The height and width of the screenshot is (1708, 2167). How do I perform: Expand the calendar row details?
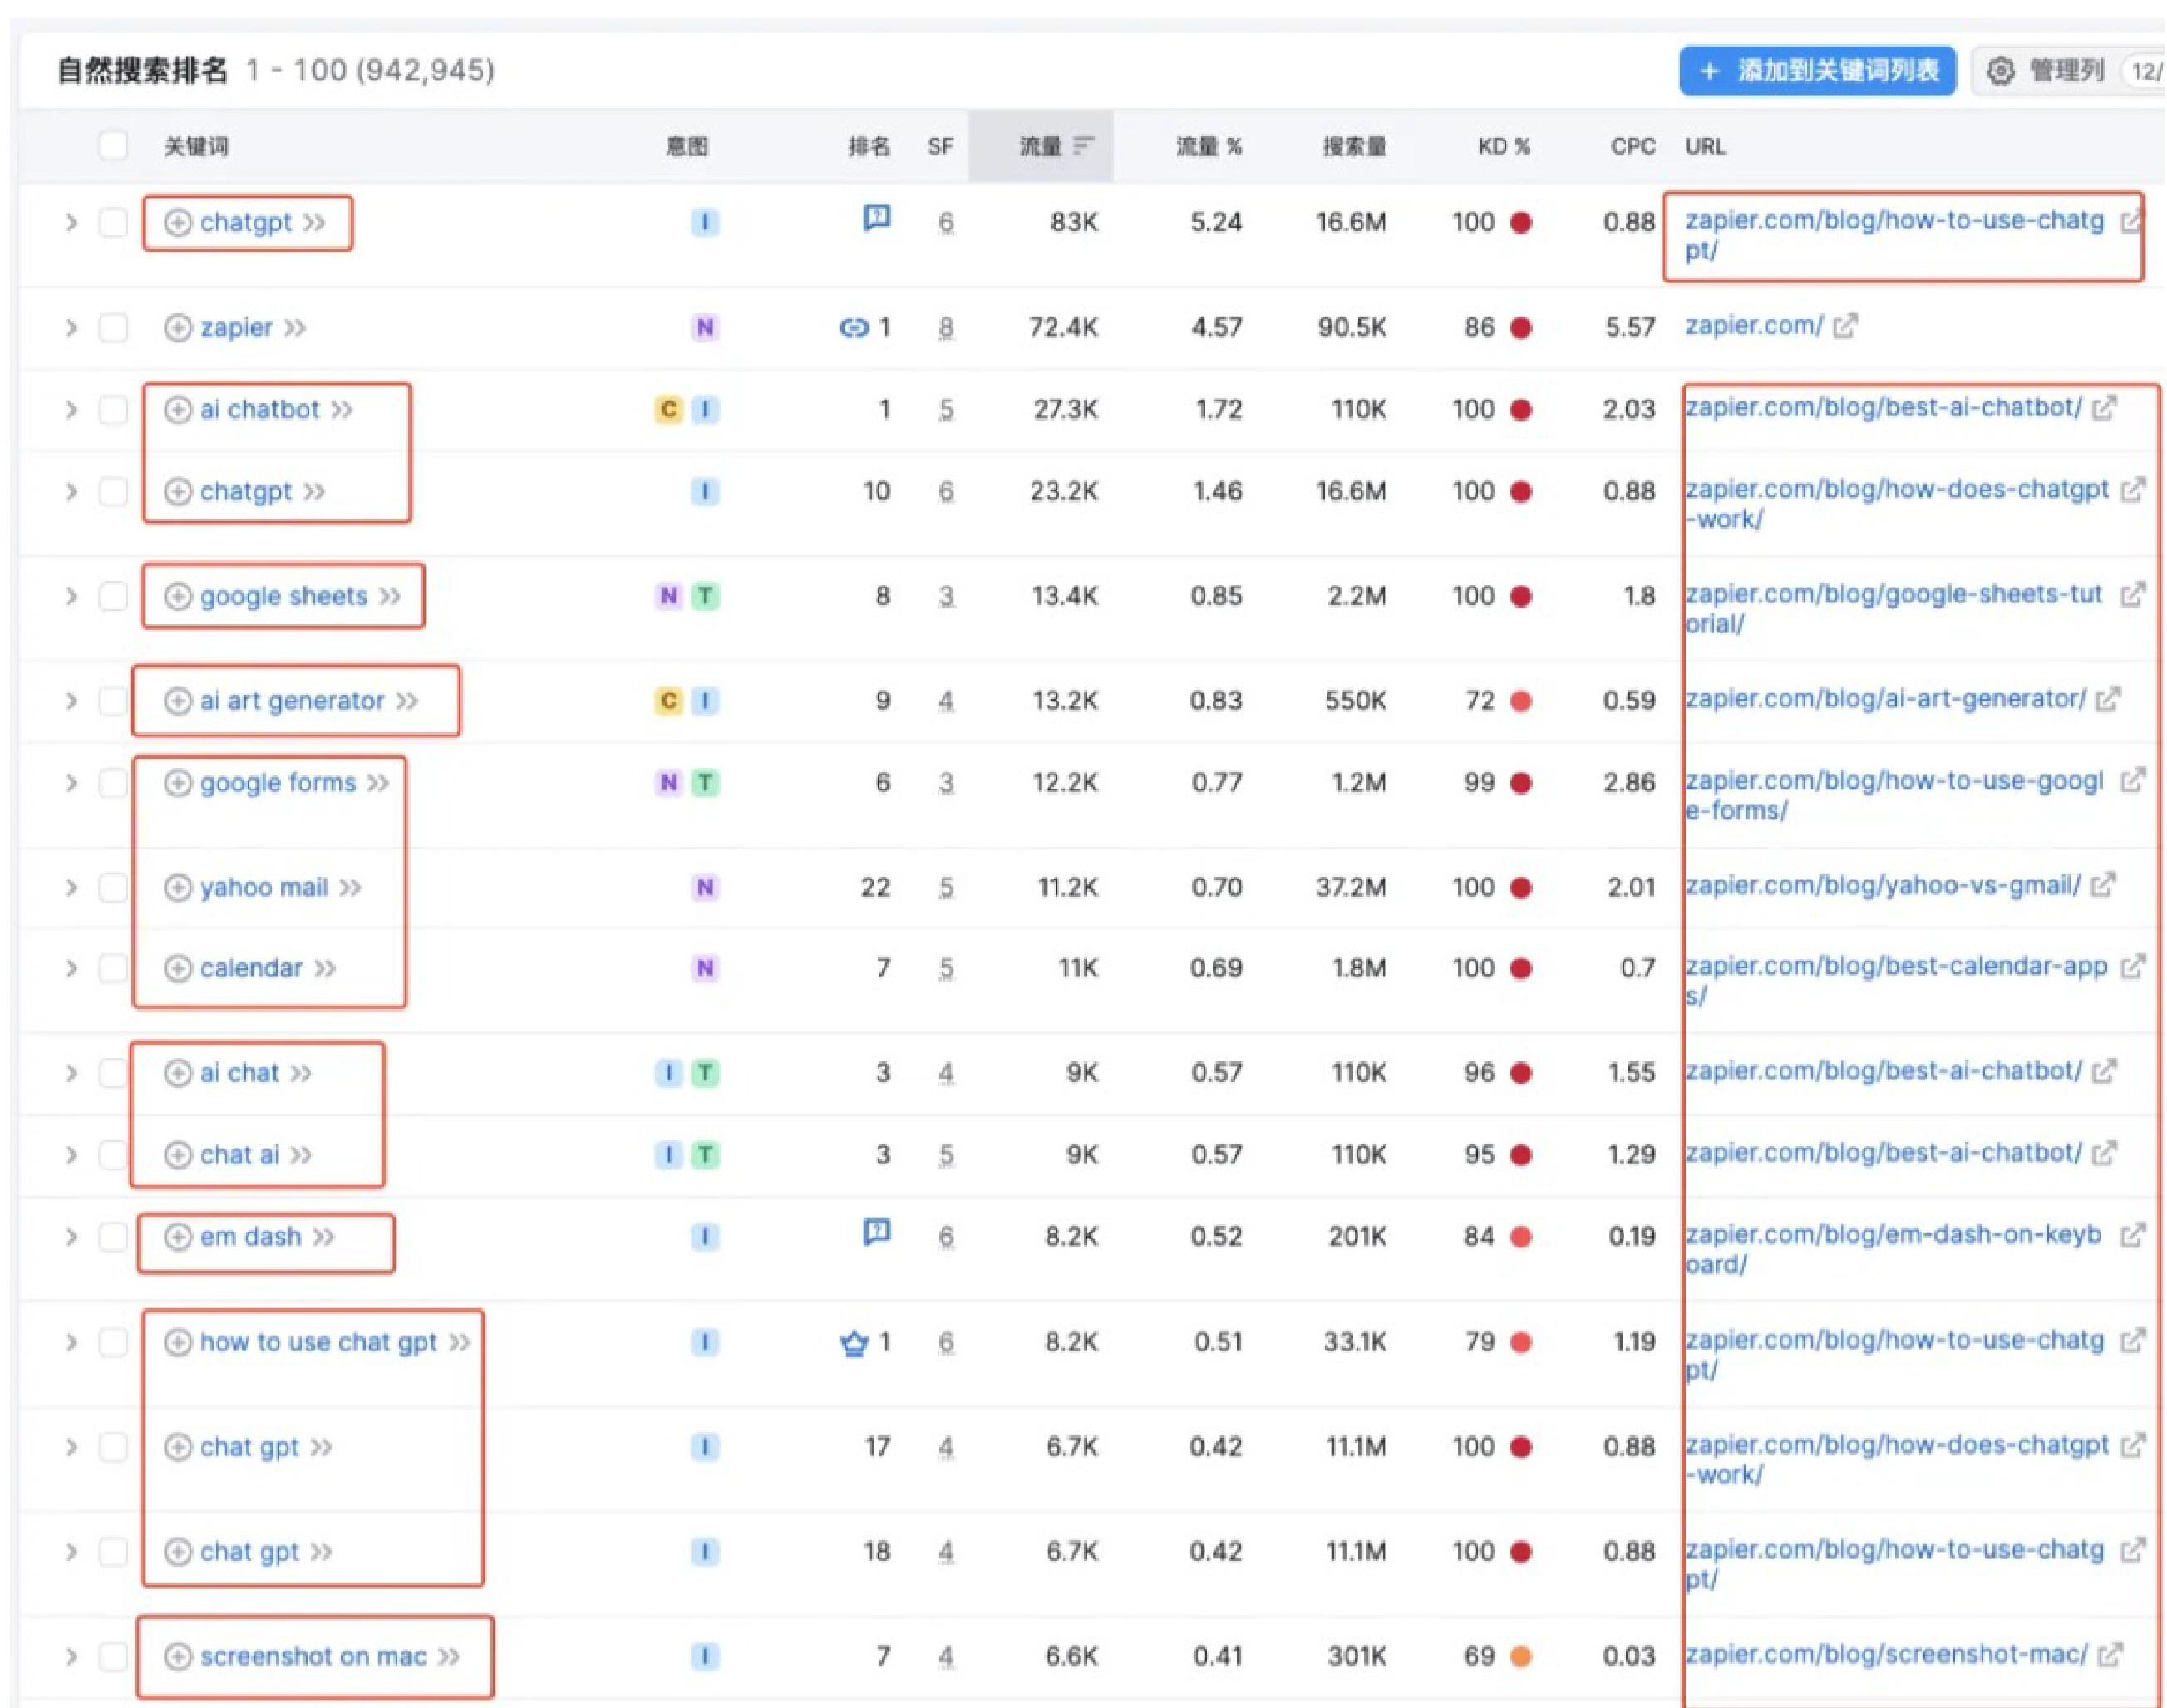click(x=71, y=969)
